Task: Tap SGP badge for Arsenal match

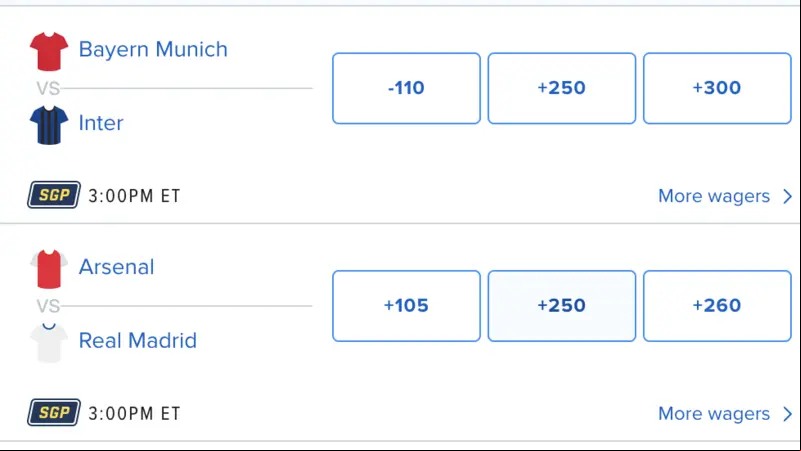Action: tap(54, 412)
